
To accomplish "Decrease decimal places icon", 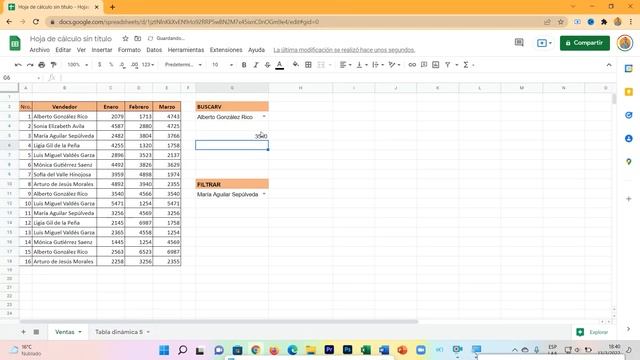I will pos(122,65).
